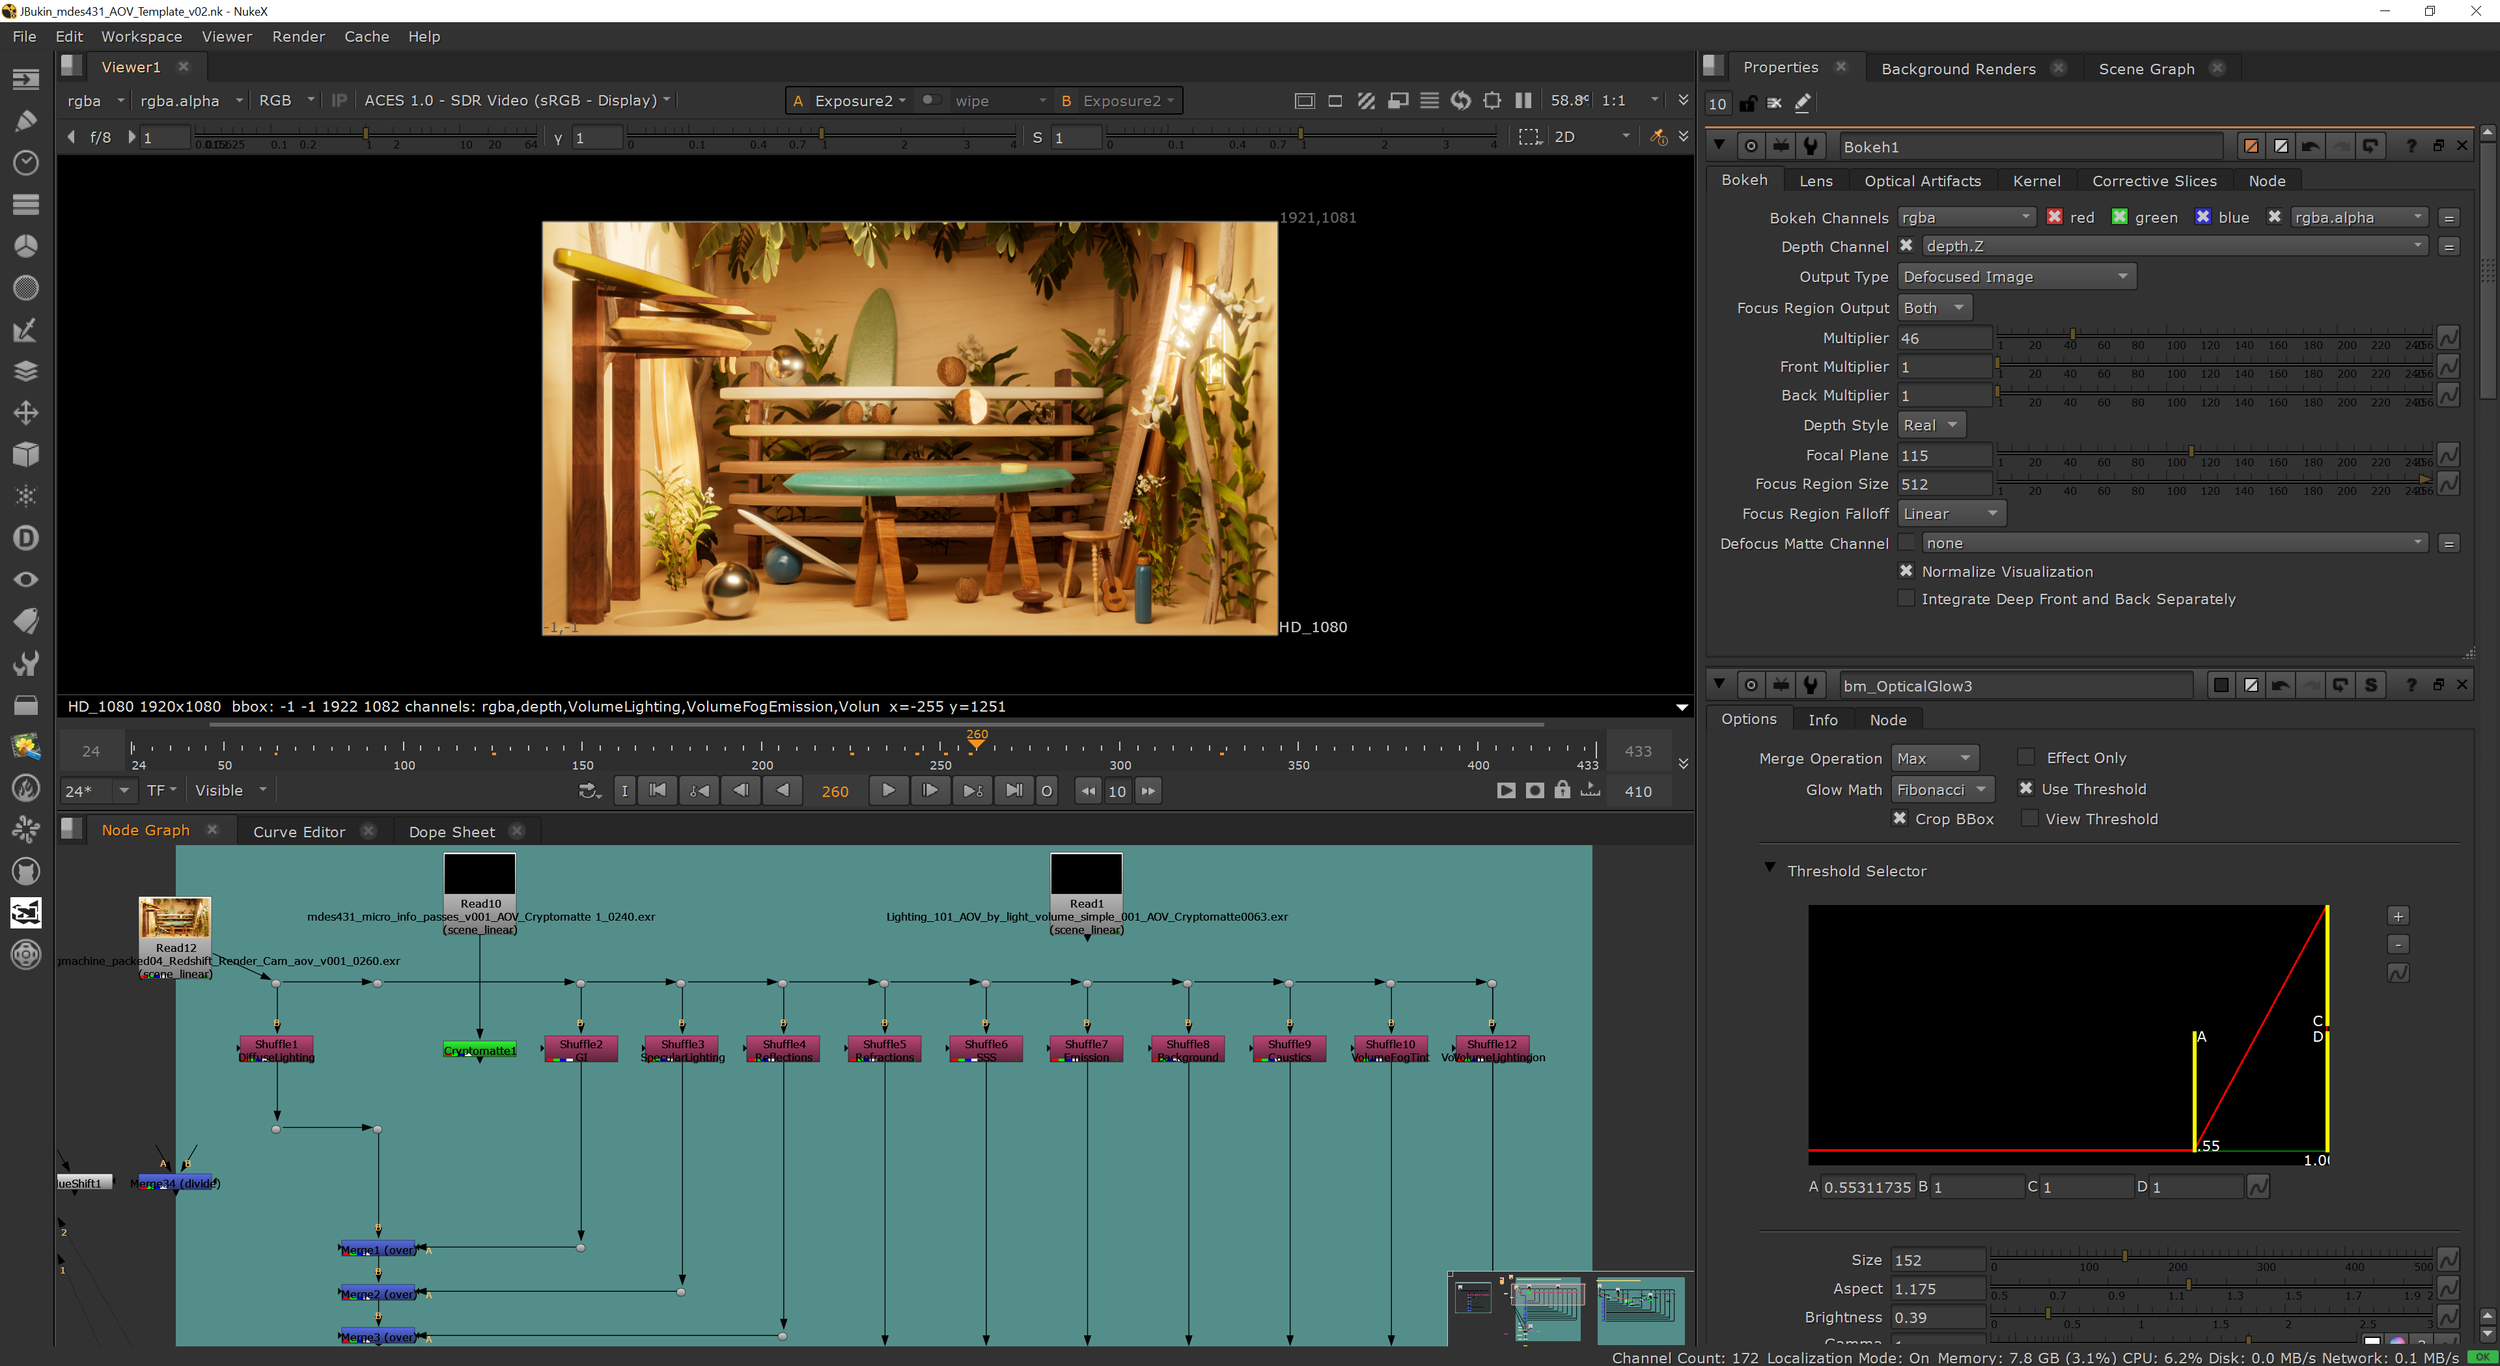Viewport: 2500px width, 1366px height.
Task: Jump to the first frame button
Action: click(x=657, y=791)
